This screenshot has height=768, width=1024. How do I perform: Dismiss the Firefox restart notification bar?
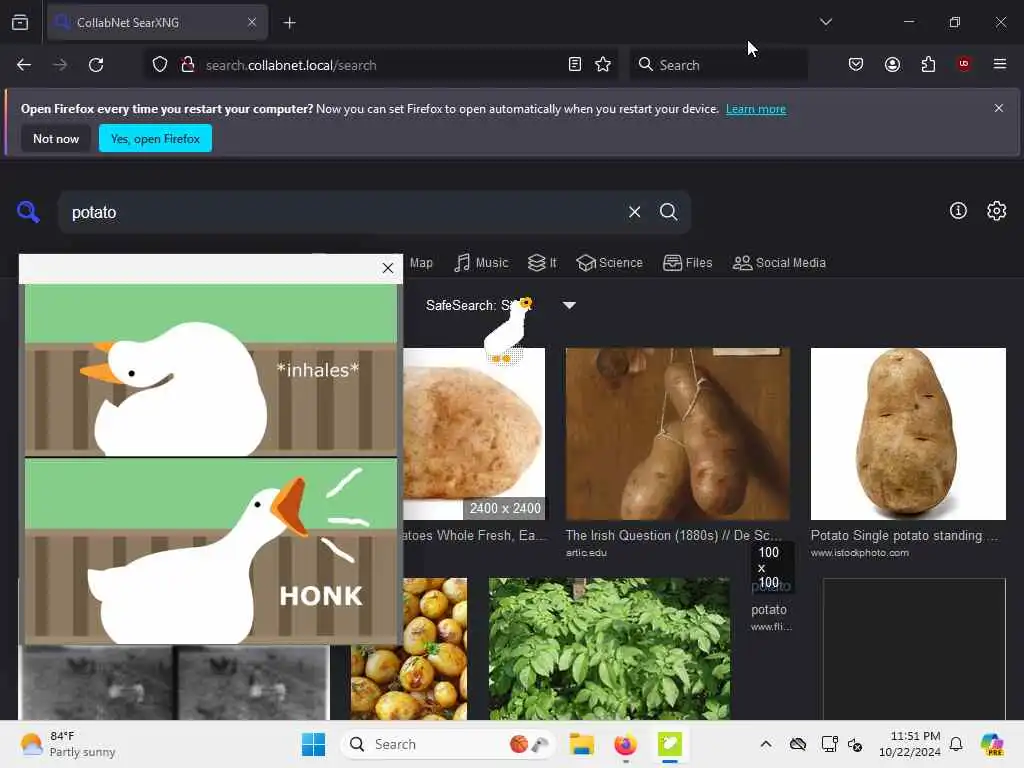(999, 108)
